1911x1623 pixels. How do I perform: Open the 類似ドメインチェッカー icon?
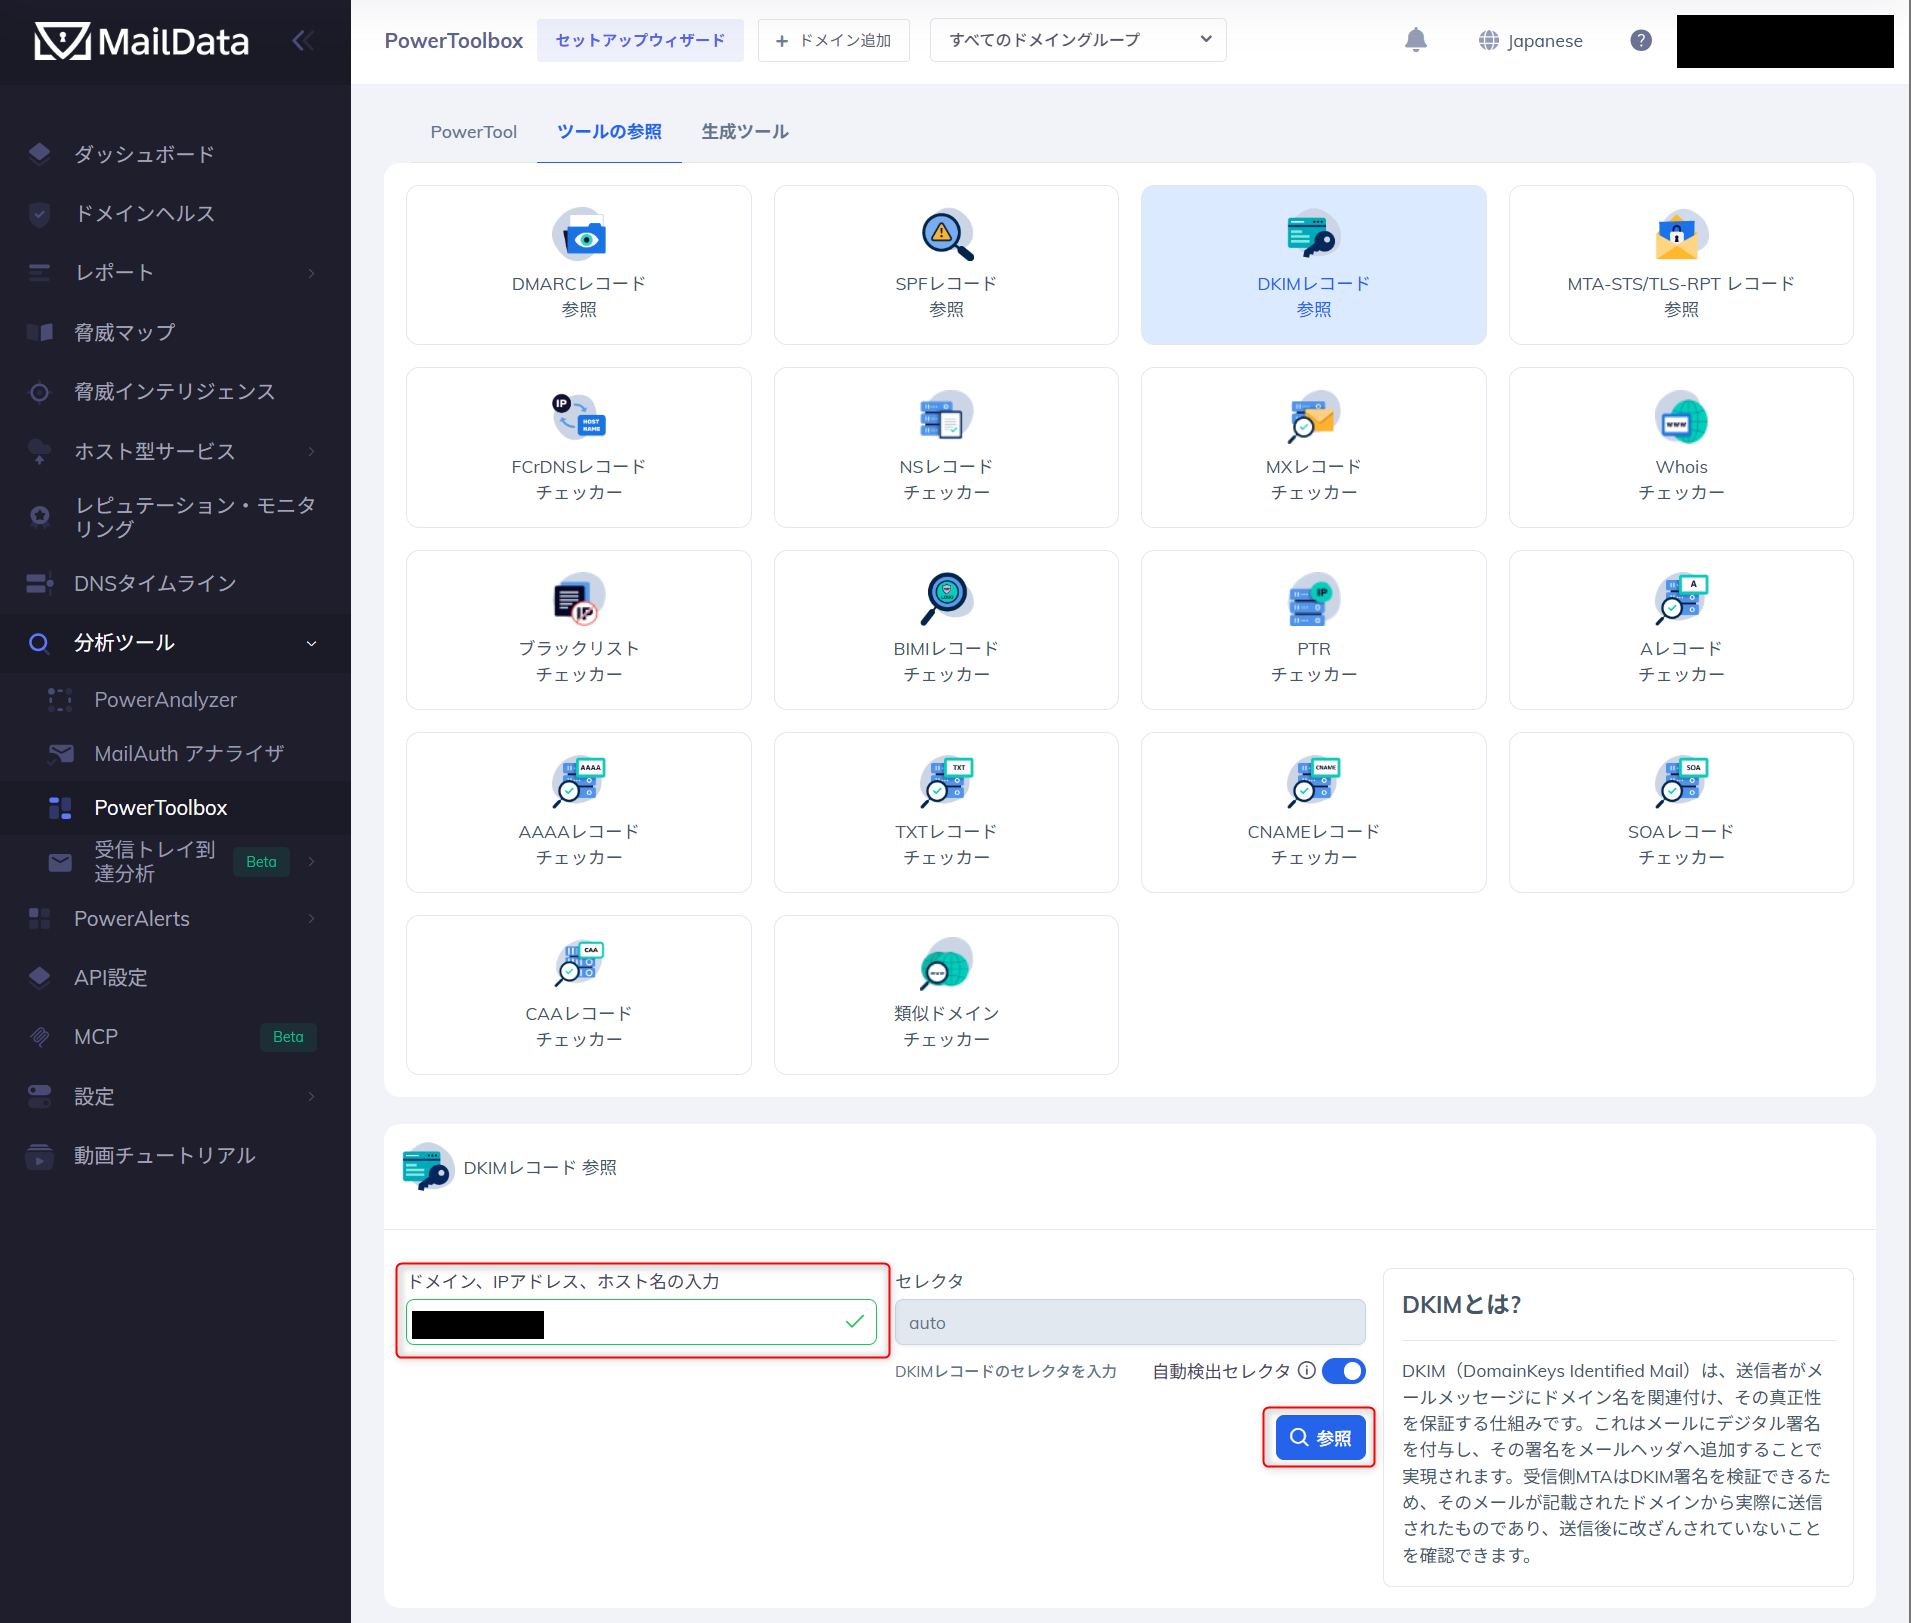[x=946, y=964]
